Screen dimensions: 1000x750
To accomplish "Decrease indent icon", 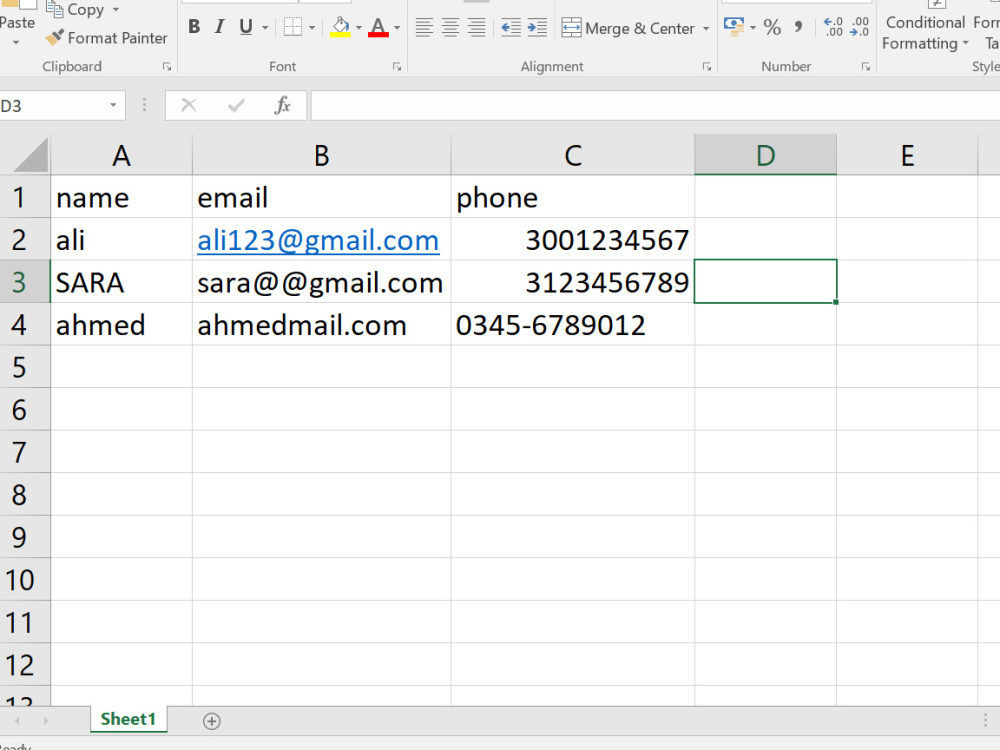I will pyautogui.click(x=511, y=27).
